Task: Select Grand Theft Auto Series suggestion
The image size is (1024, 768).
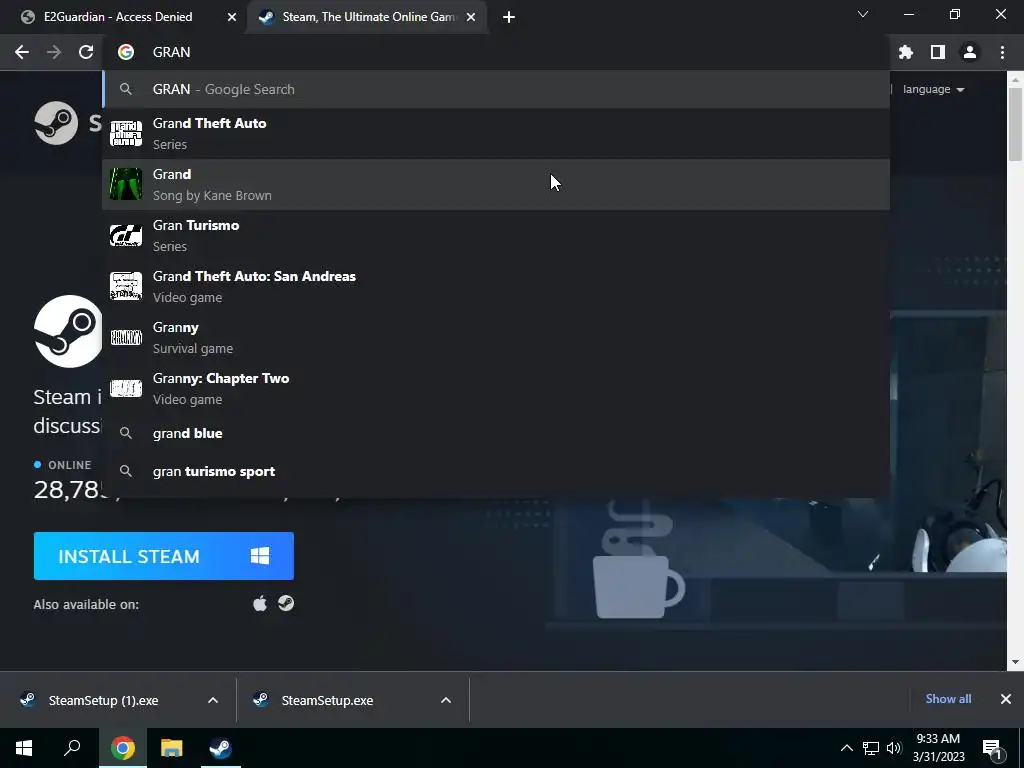Action: pyautogui.click(x=496, y=134)
